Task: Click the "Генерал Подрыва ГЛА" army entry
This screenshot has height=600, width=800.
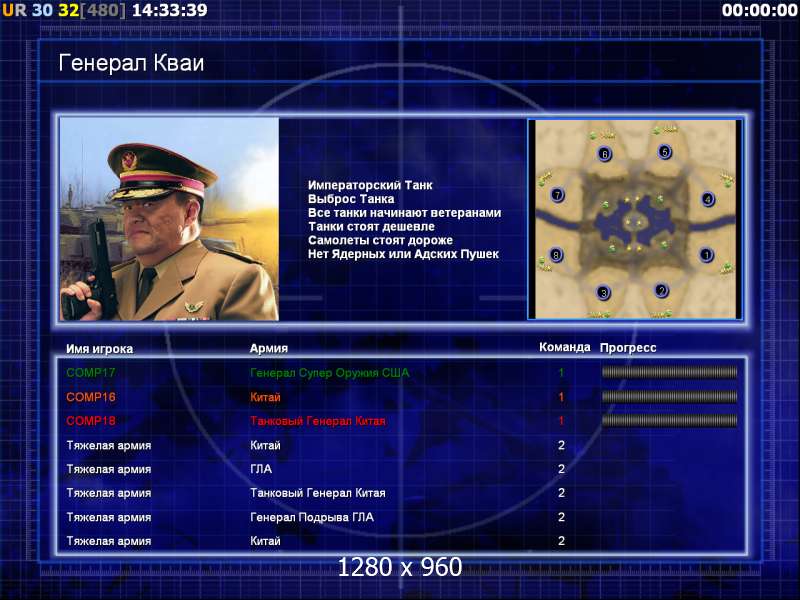Action: coord(312,517)
